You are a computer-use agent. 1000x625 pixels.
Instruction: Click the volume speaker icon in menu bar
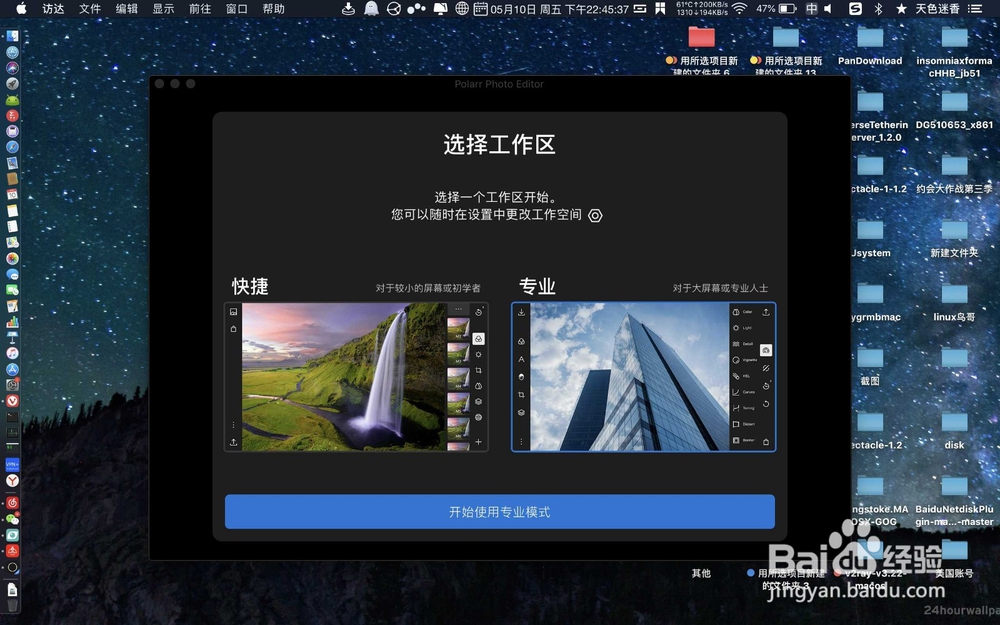point(828,8)
